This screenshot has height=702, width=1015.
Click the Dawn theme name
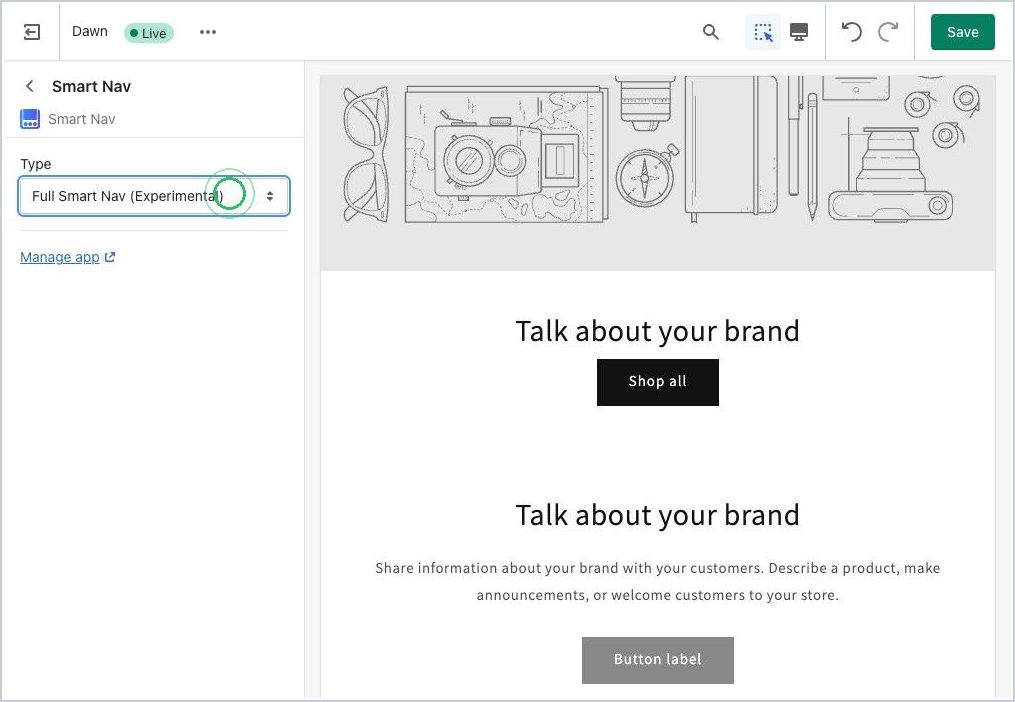pyautogui.click(x=89, y=31)
